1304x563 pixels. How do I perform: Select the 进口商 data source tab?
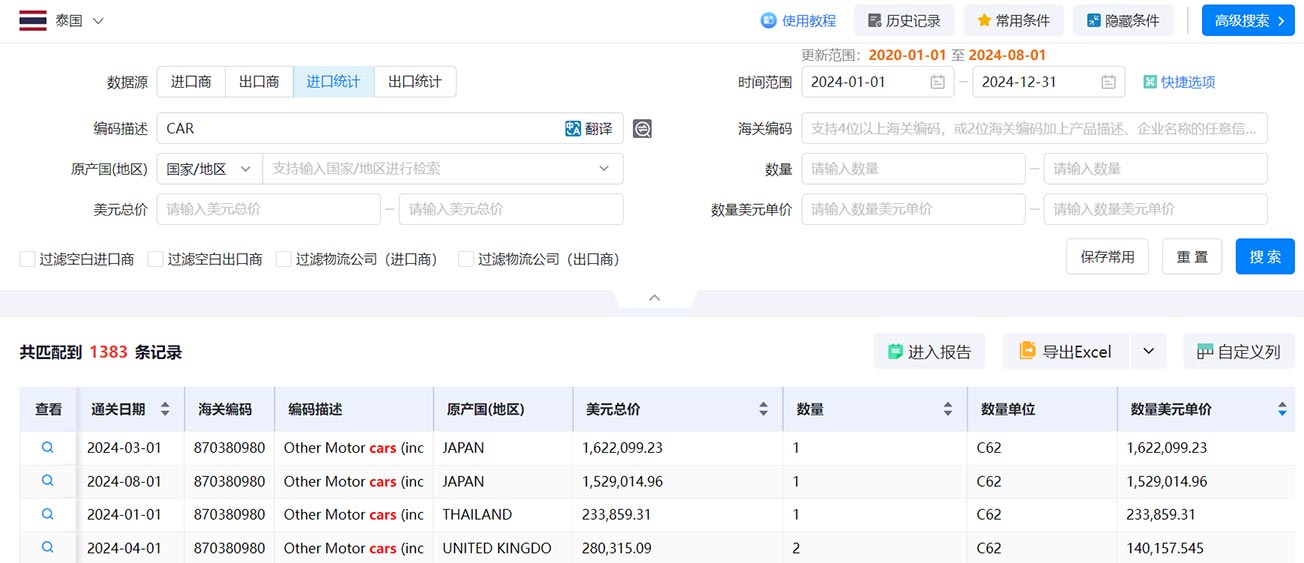[191, 82]
